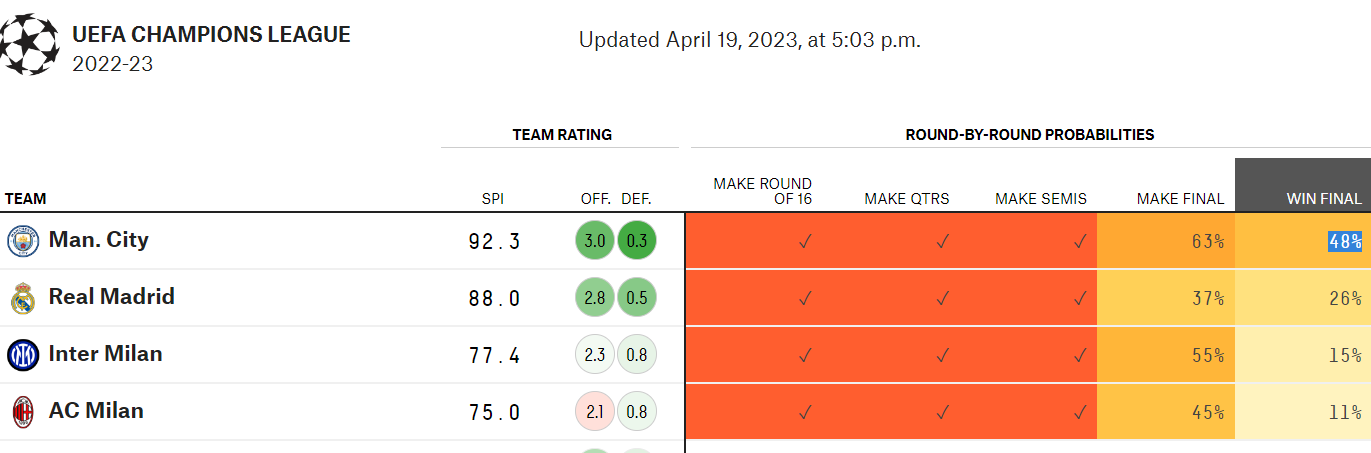Click the UEFA CHAMPIONS LEAGUE title
Screen dimensions: 1371x453
click(211, 35)
